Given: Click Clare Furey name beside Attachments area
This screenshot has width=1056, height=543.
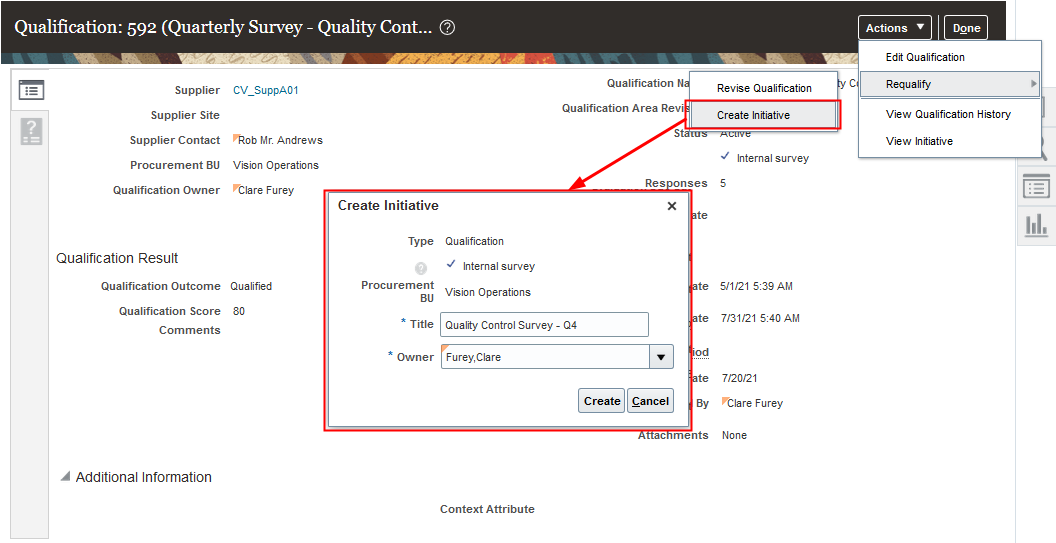Looking at the screenshot, I should coord(755,403).
